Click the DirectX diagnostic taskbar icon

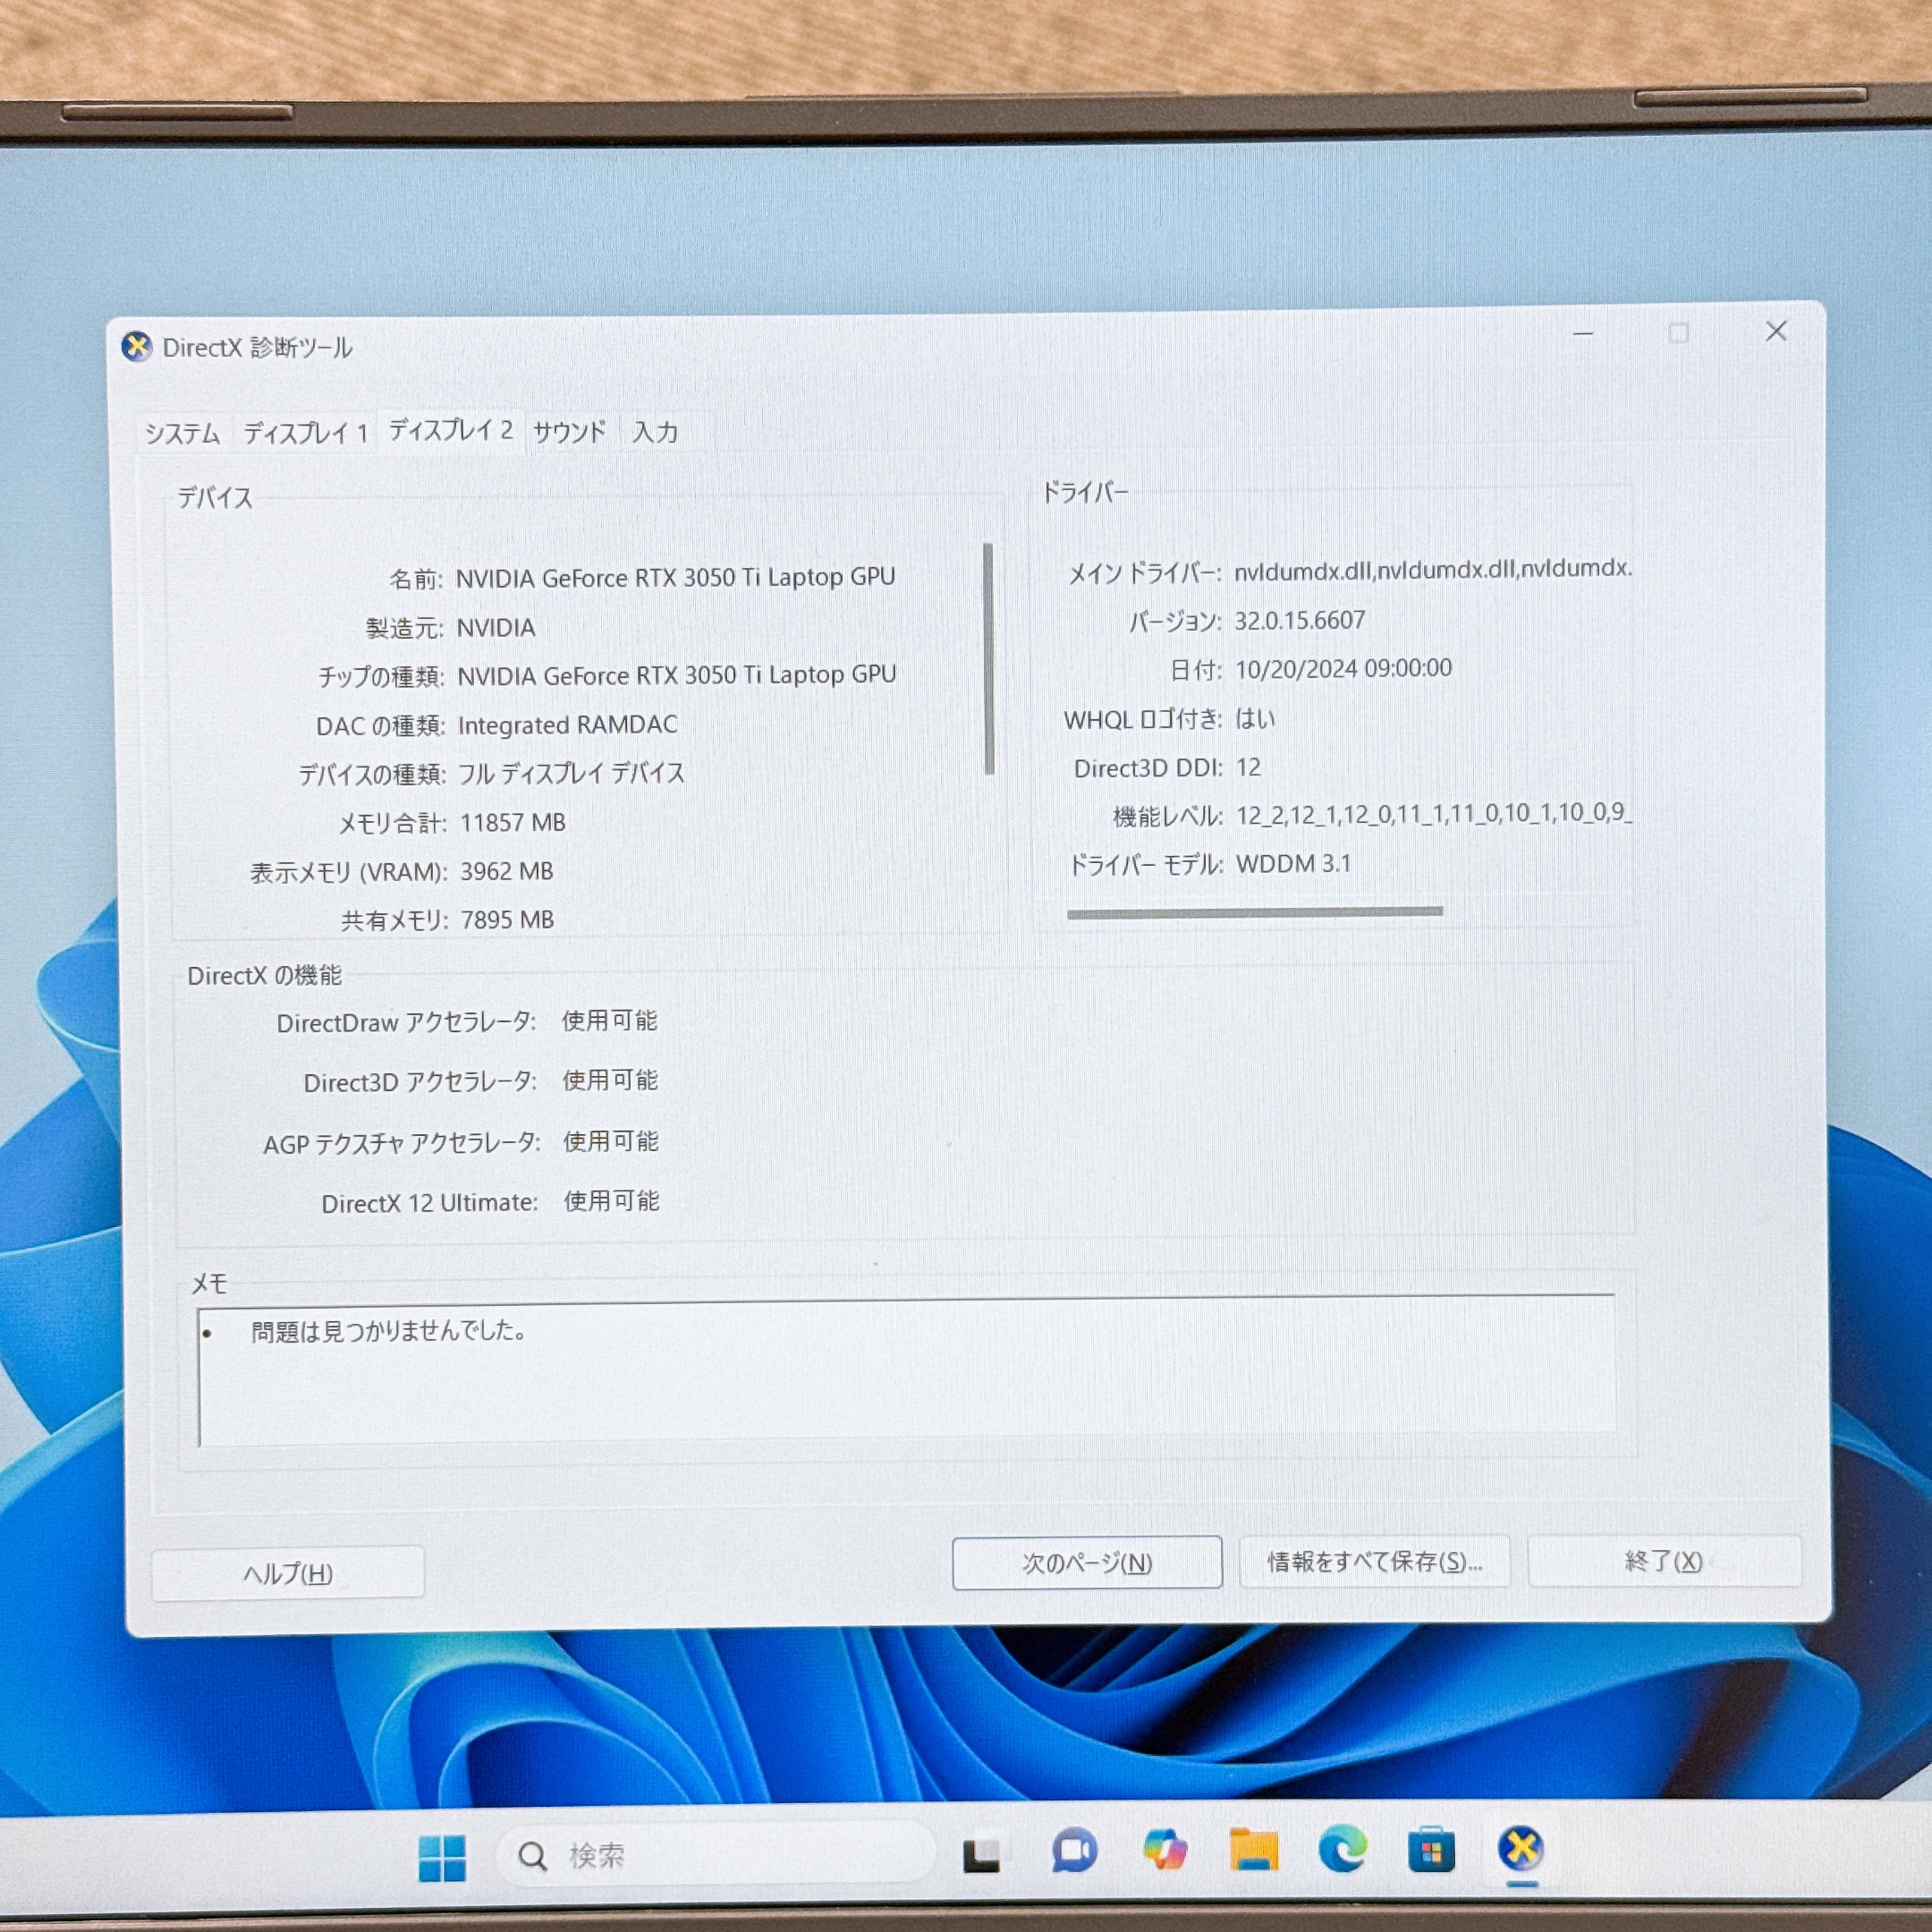[1521, 1849]
